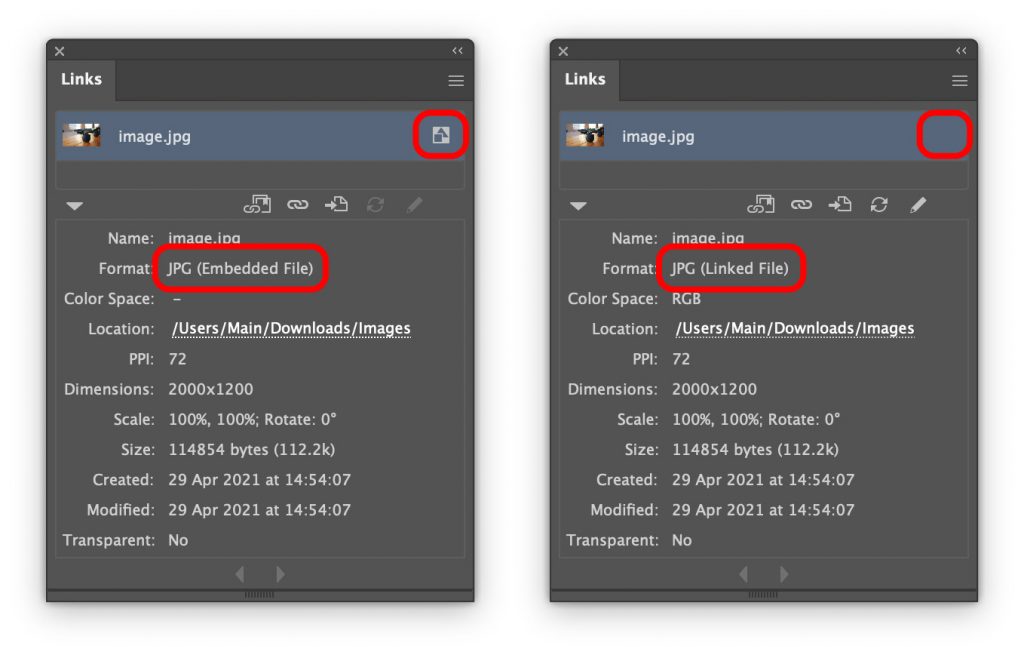Screen dimensions: 1024x655
Task: Click Edit Original pencil icon in right panel
Action: pyautogui.click(x=918, y=204)
